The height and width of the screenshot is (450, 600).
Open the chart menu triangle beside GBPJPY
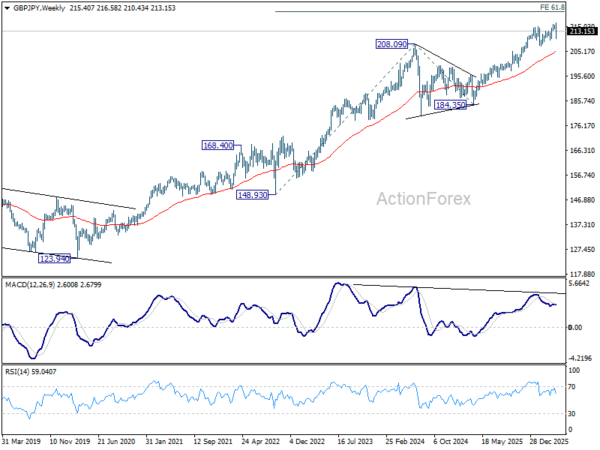coord(7,8)
